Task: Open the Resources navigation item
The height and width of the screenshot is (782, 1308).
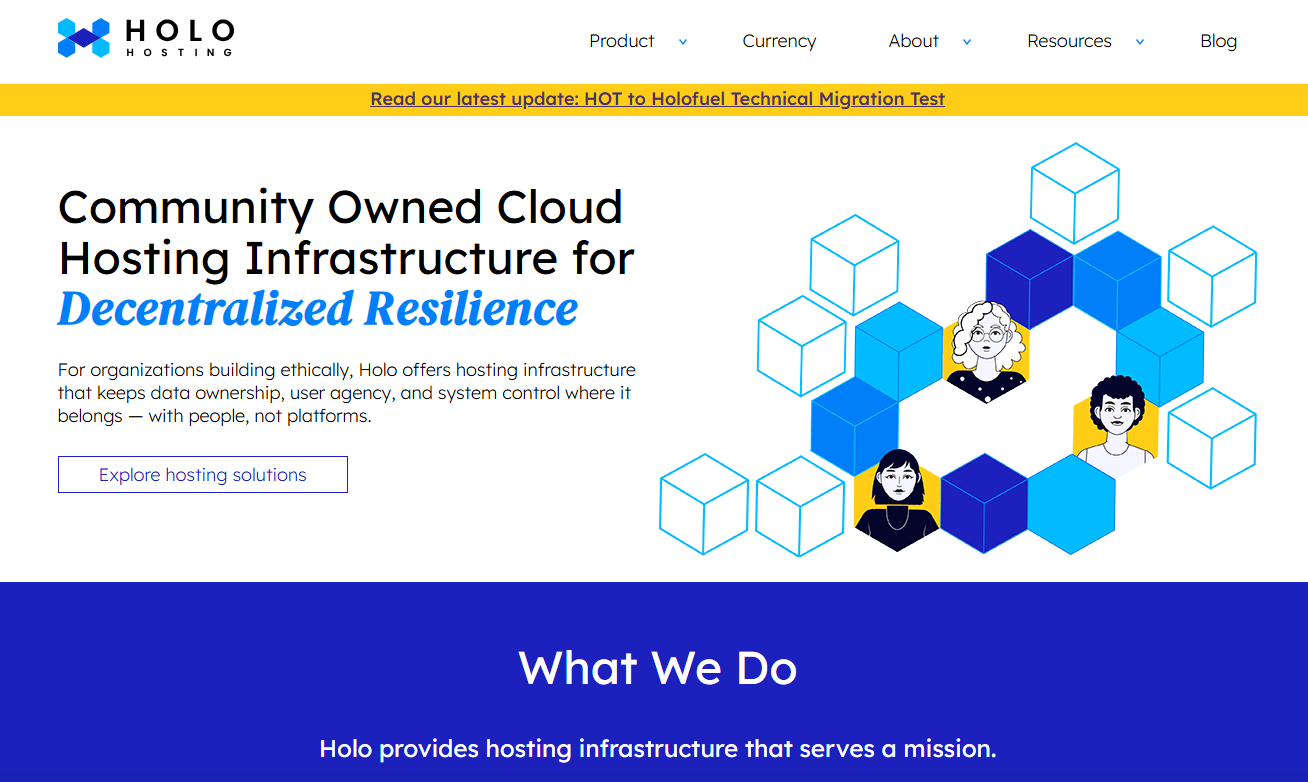Action: 1069,41
